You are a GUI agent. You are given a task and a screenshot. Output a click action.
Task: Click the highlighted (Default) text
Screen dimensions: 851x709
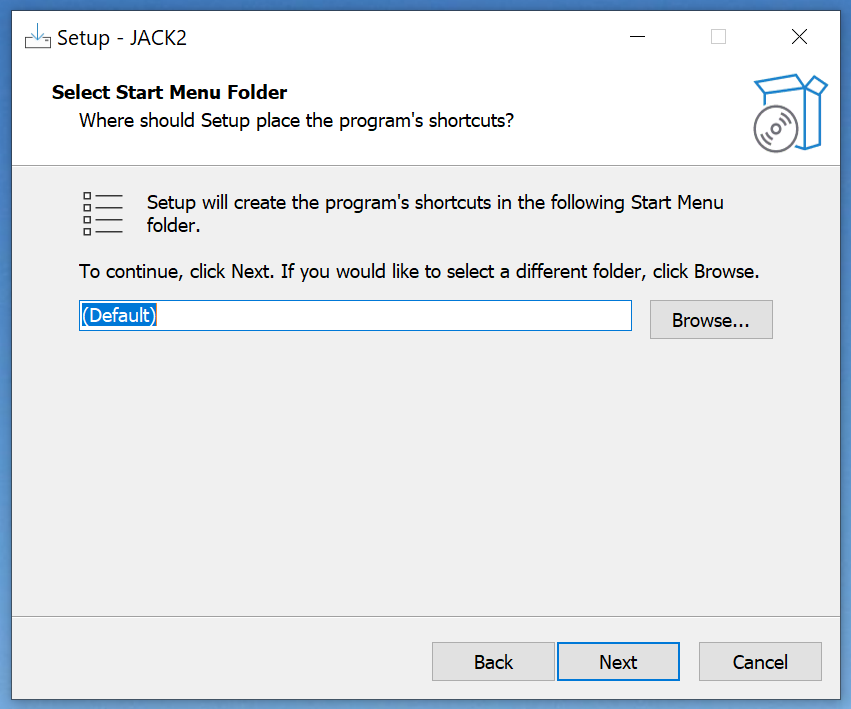119,316
